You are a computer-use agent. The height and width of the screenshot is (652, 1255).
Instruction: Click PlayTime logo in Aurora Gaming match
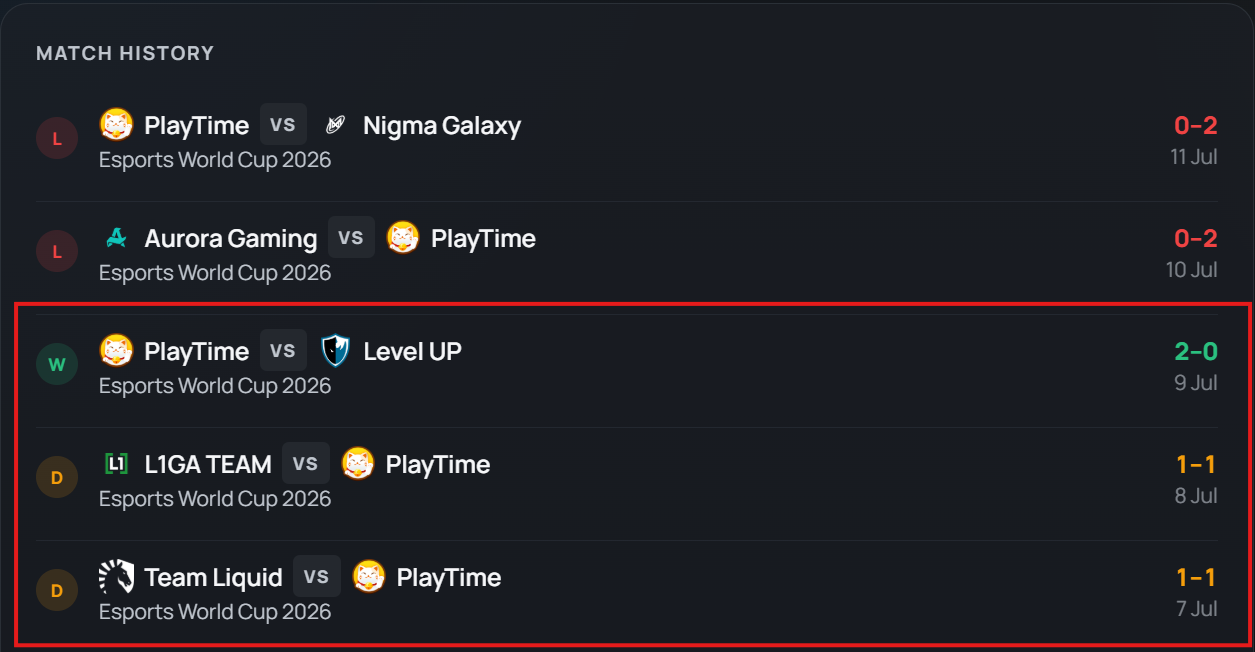click(x=403, y=237)
